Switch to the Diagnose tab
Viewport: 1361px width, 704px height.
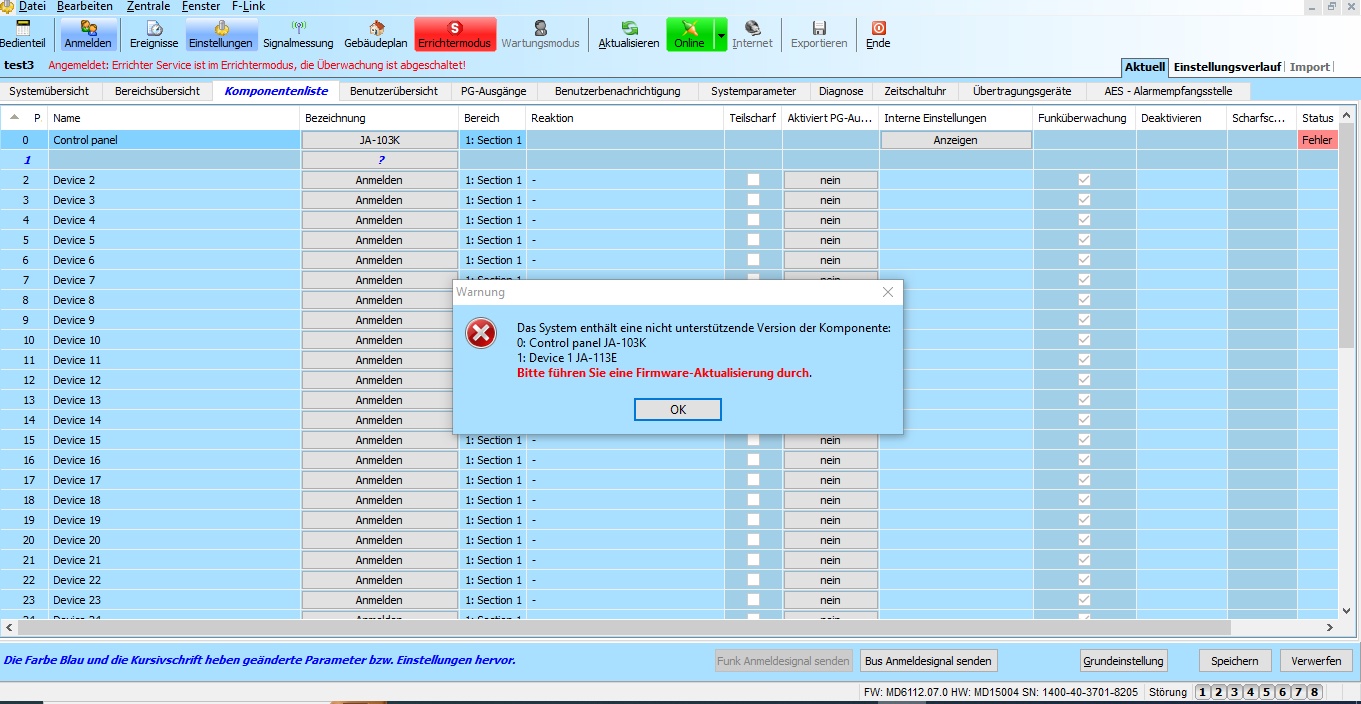(840, 91)
